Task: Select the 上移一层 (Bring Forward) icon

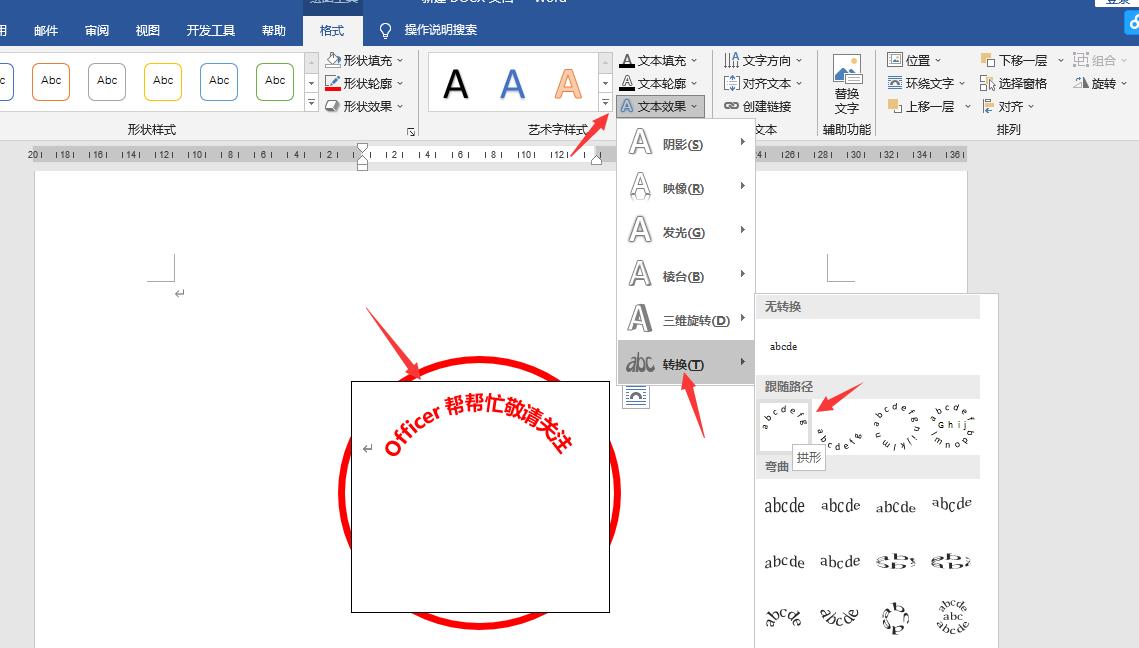Action: click(x=920, y=106)
